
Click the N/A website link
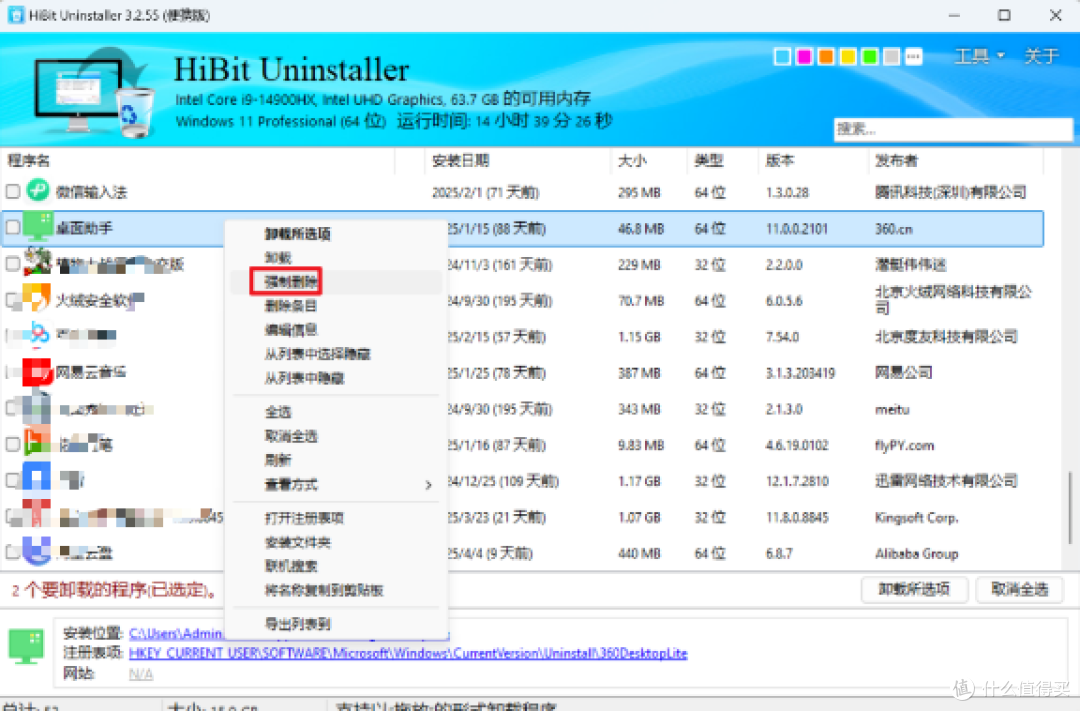pyautogui.click(x=141, y=674)
